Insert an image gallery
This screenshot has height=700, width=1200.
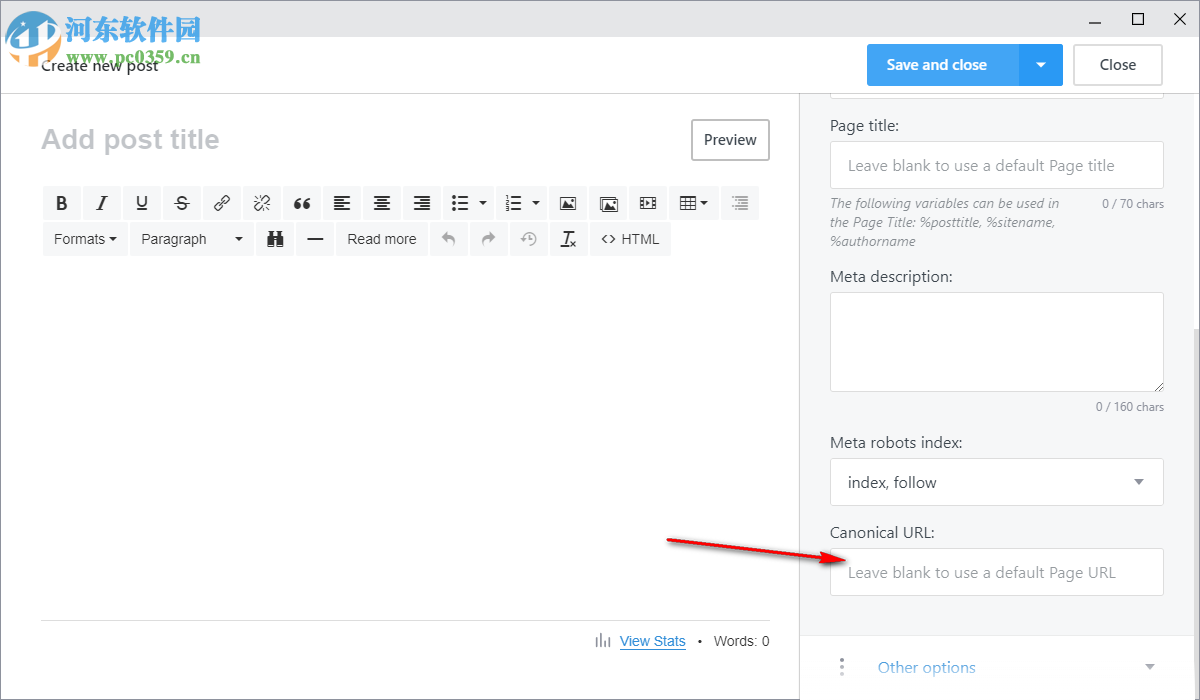tap(608, 203)
